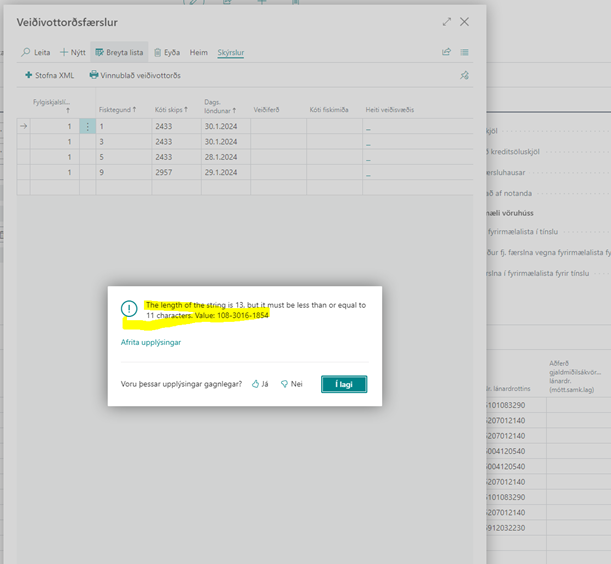Switch to the Skýrslur tab
This screenshot has width=611, height=564.
(231, 52)
